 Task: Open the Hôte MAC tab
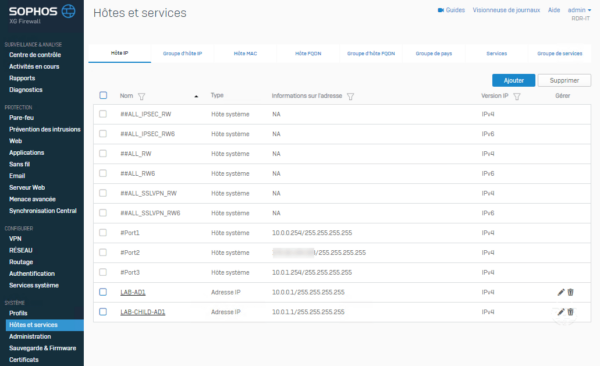[245, 54]
